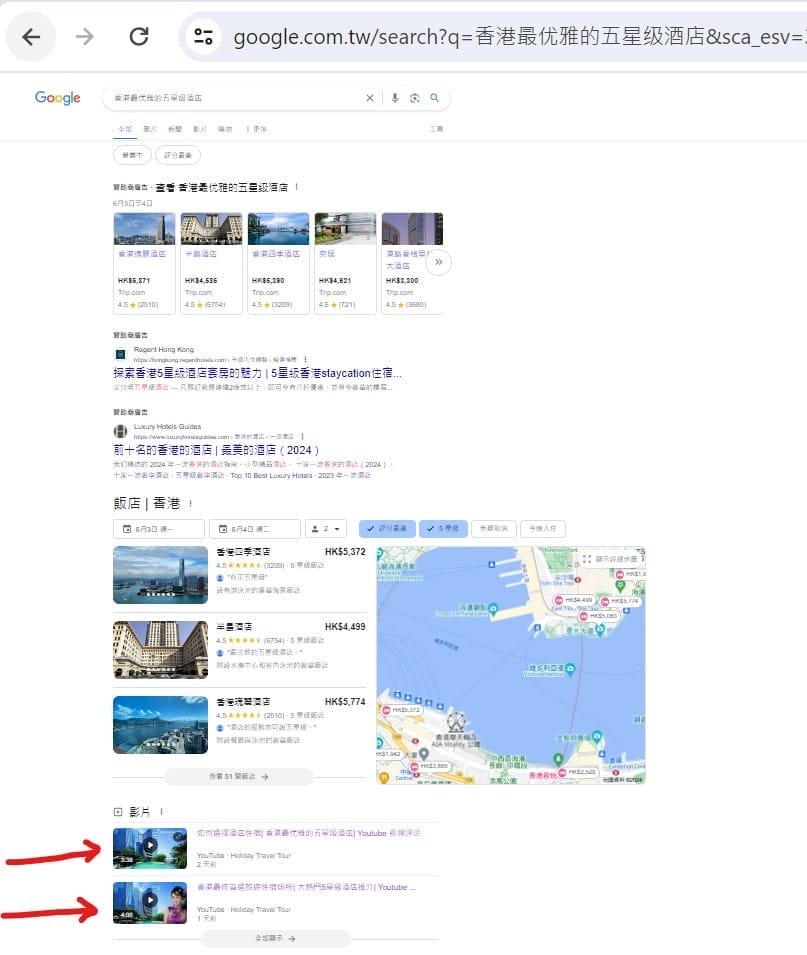
Task: Click the Google logo
Action: click(x=58, y=97)
